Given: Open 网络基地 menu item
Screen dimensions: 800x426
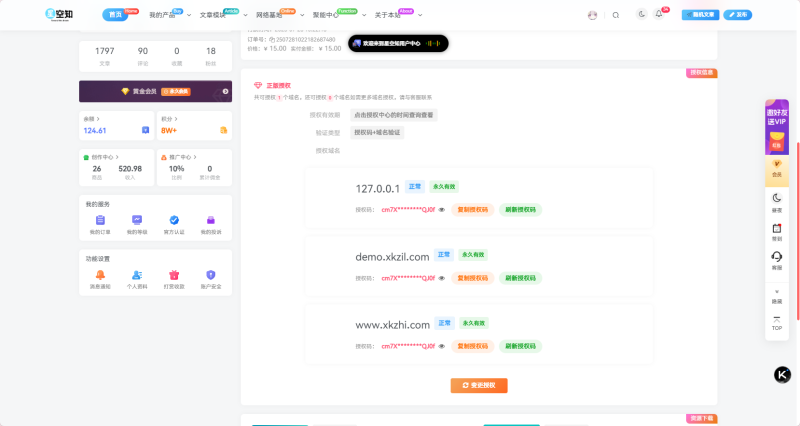Looking at the screenshot, I should click(x=269, y=15).
